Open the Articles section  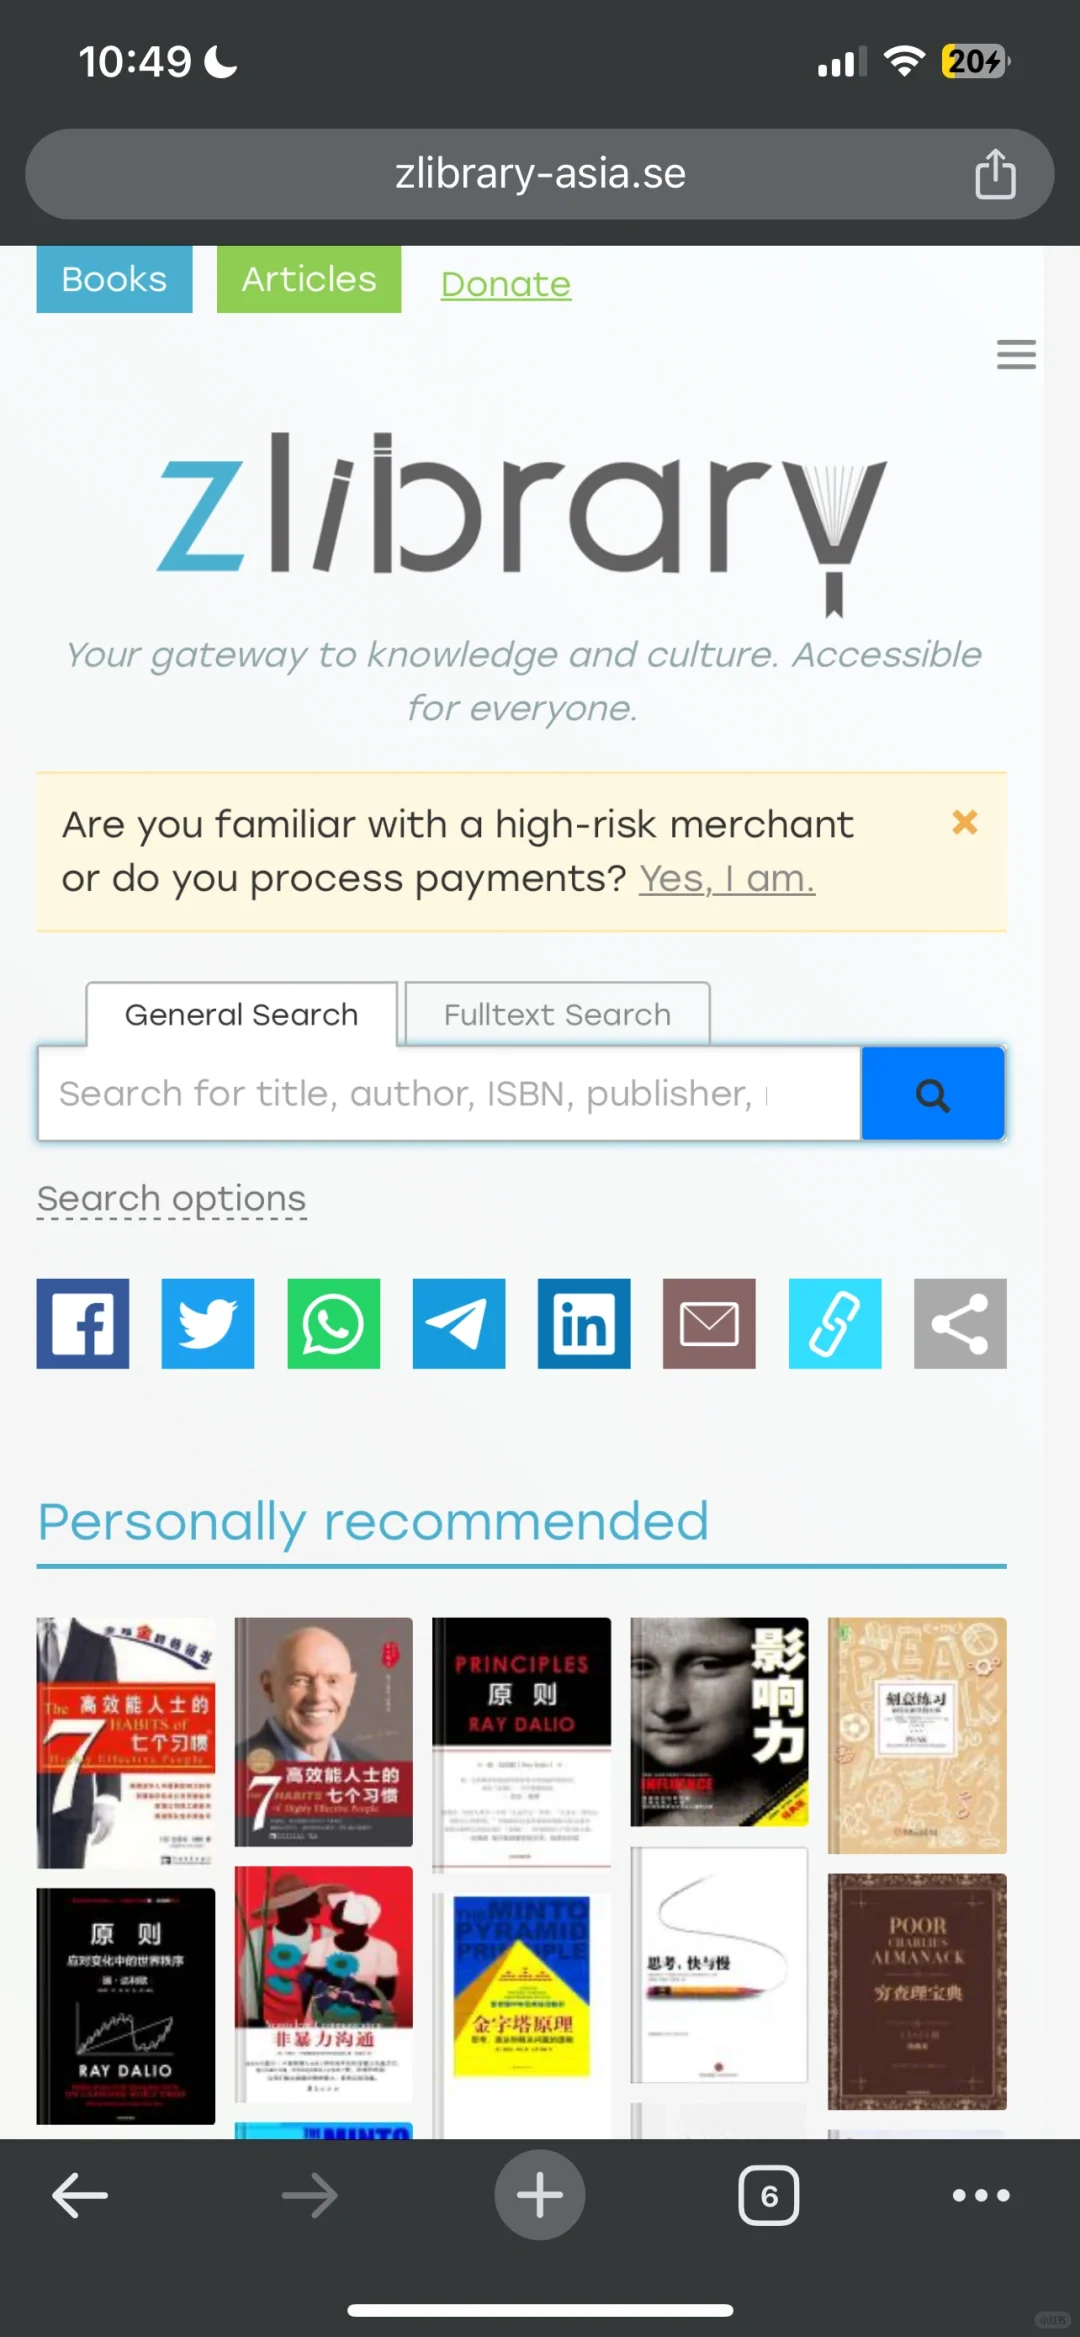[x=309, y=279]
